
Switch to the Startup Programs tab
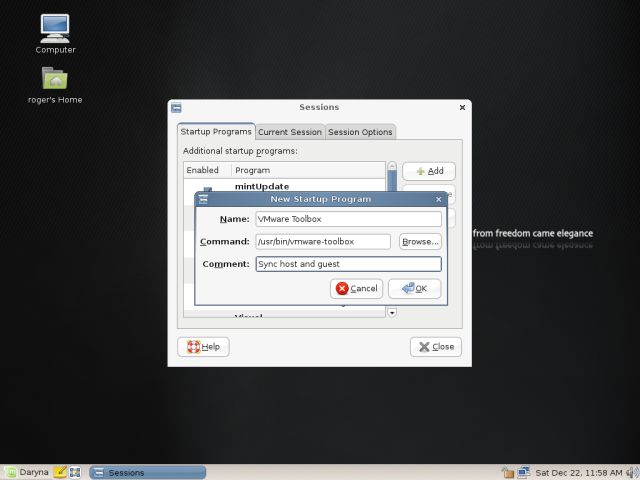tap(216, 131)
